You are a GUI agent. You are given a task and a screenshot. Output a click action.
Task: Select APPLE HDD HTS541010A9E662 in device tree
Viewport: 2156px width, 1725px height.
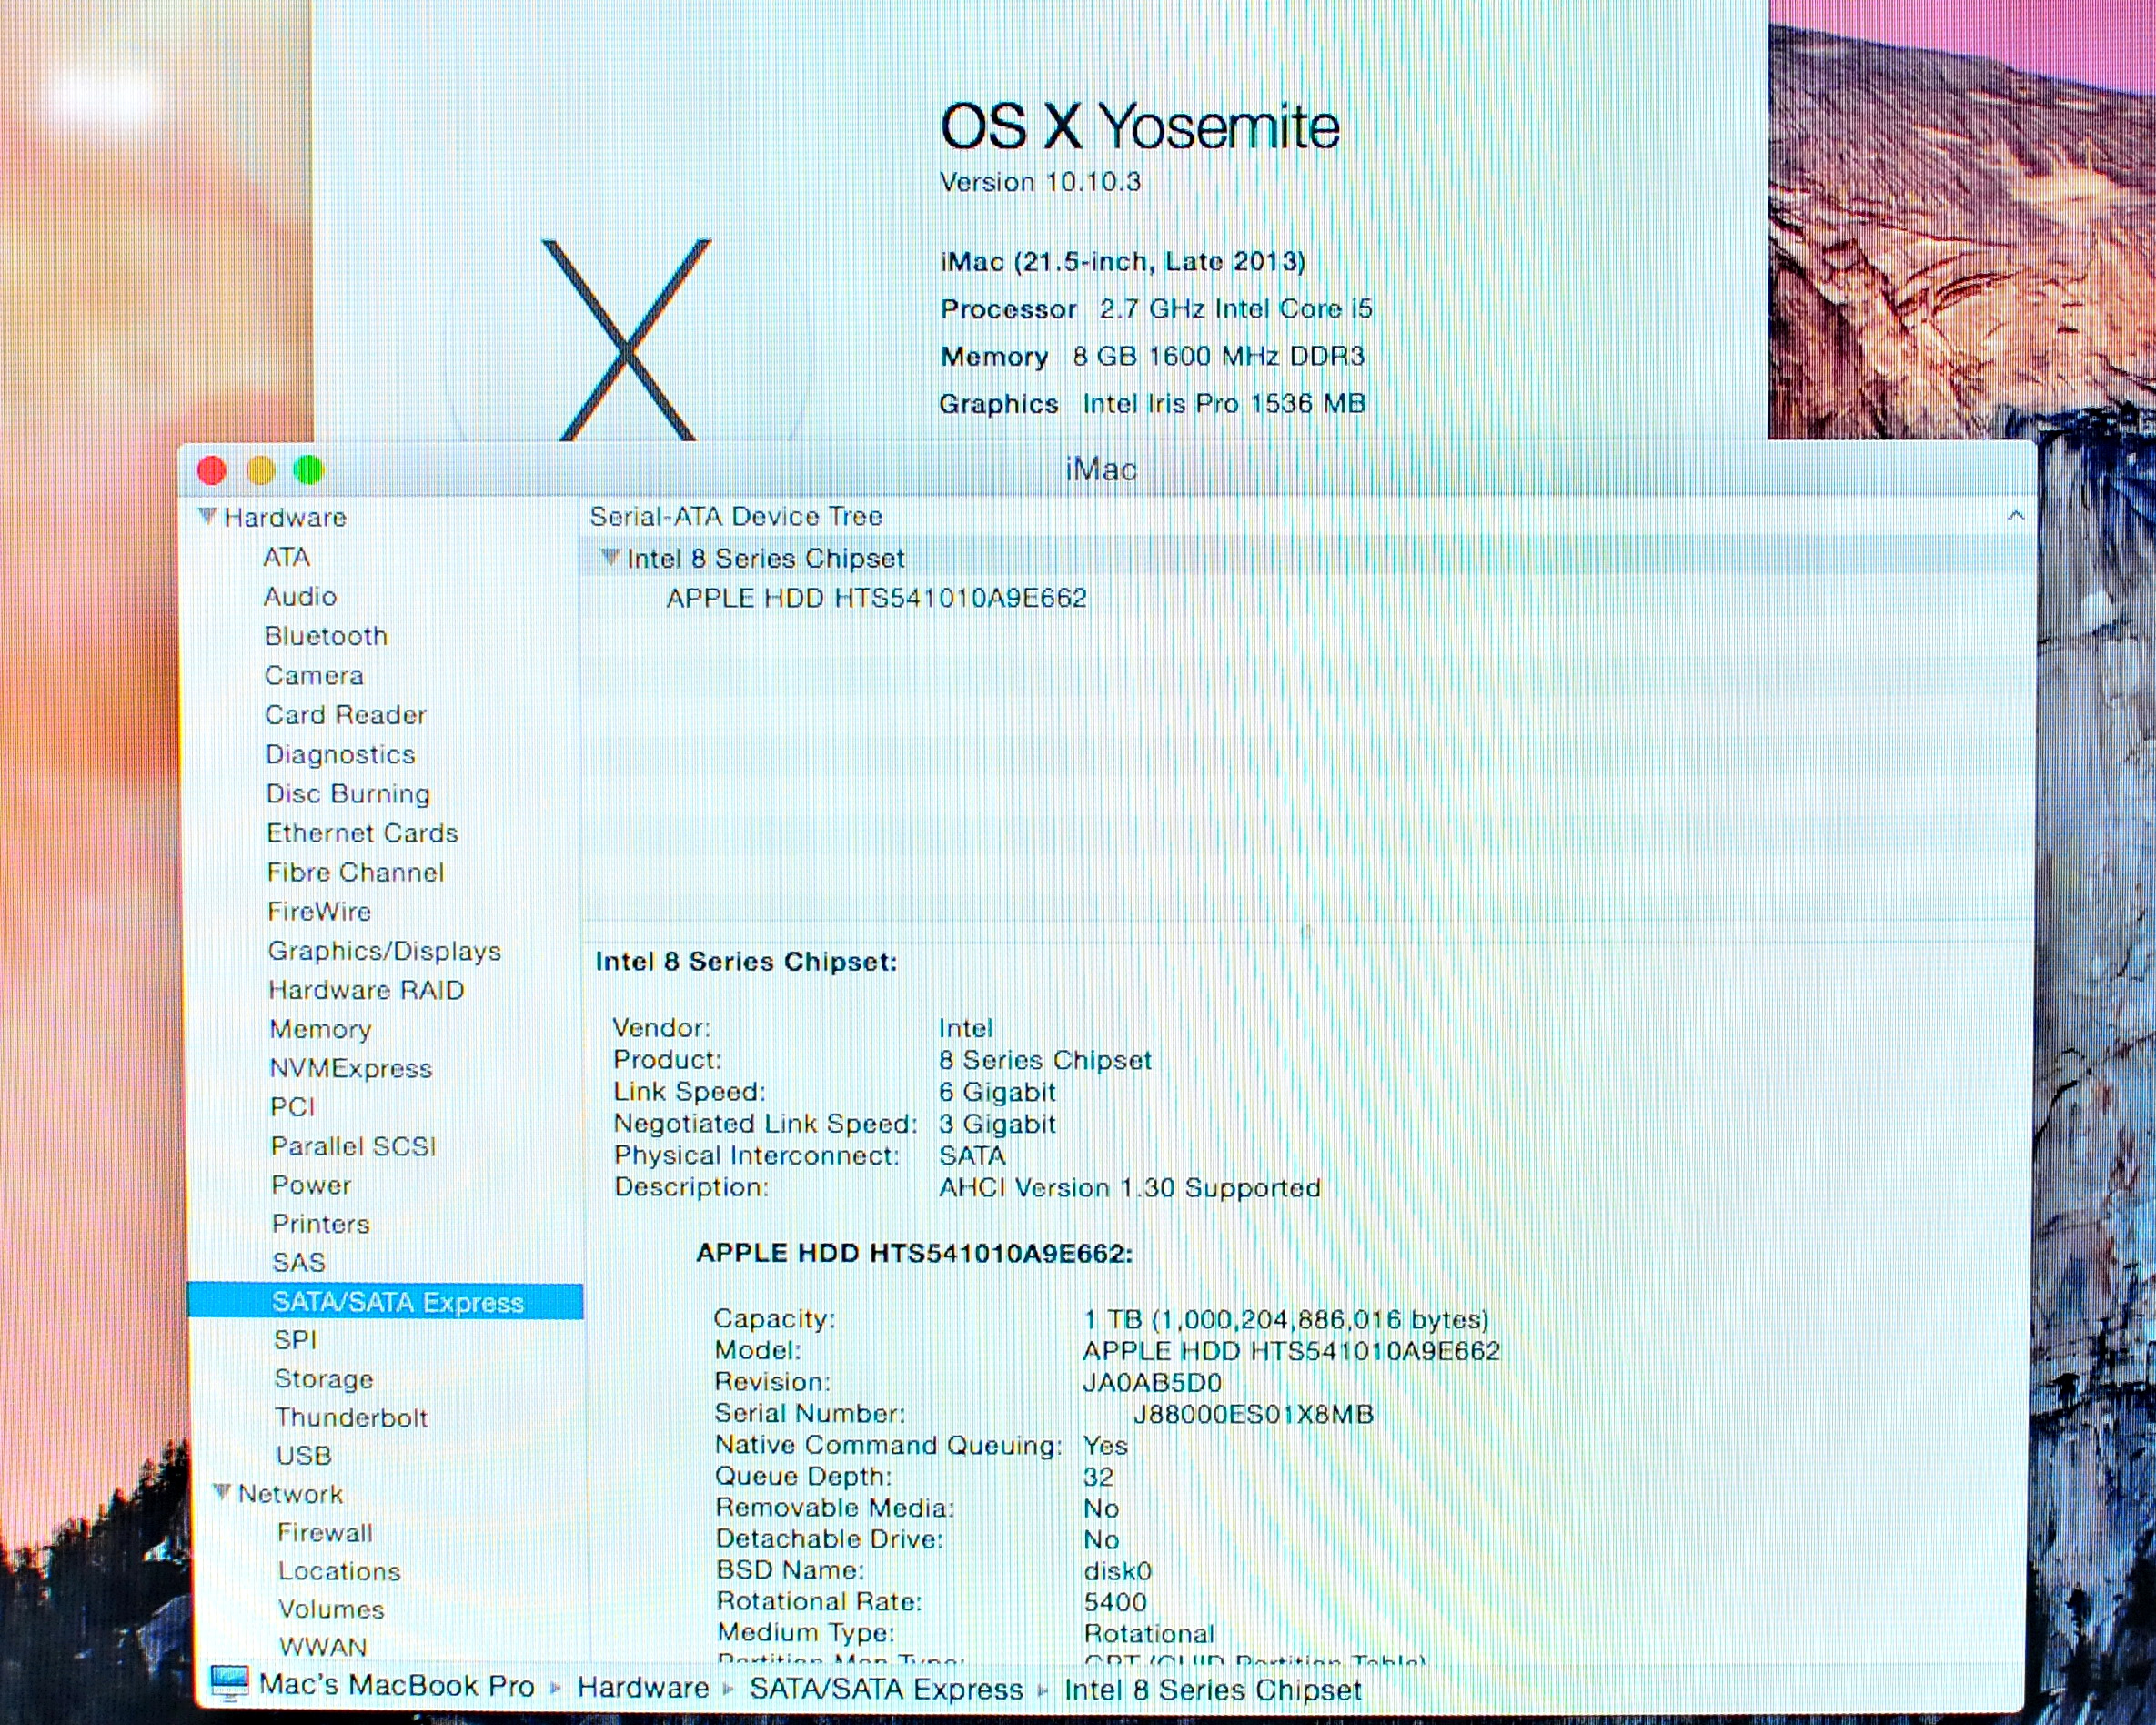click(876, 598)
